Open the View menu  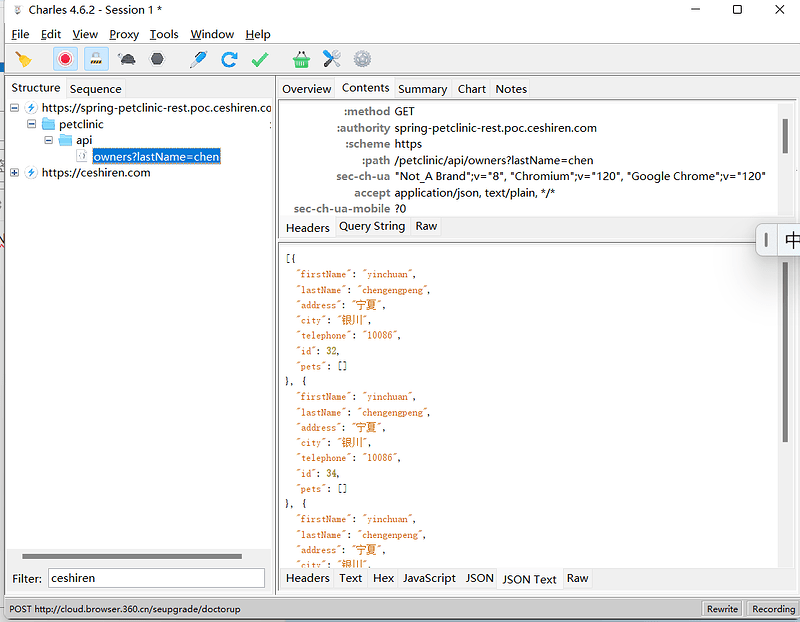coord(85,34)
